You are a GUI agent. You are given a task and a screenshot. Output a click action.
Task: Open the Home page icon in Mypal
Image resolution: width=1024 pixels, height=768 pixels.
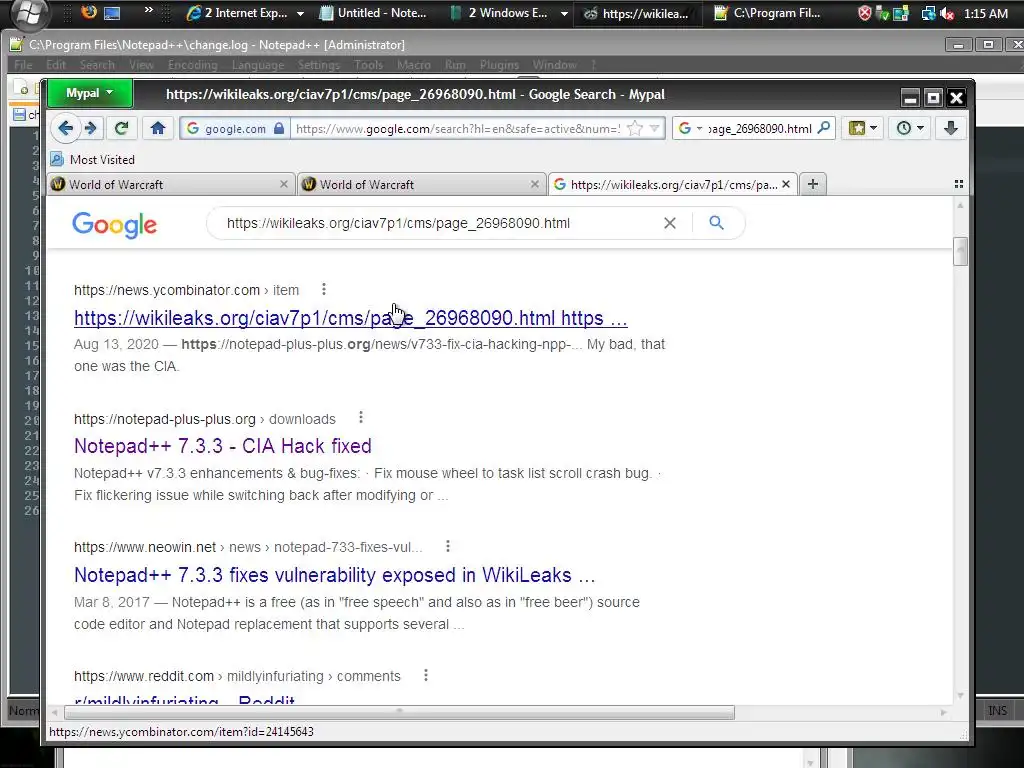click(157, 128)
